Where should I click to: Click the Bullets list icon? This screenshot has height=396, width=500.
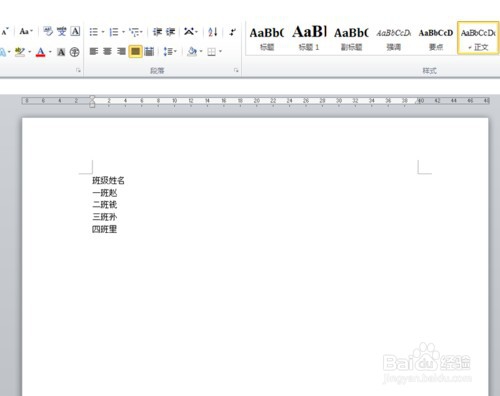click(94, 32)
